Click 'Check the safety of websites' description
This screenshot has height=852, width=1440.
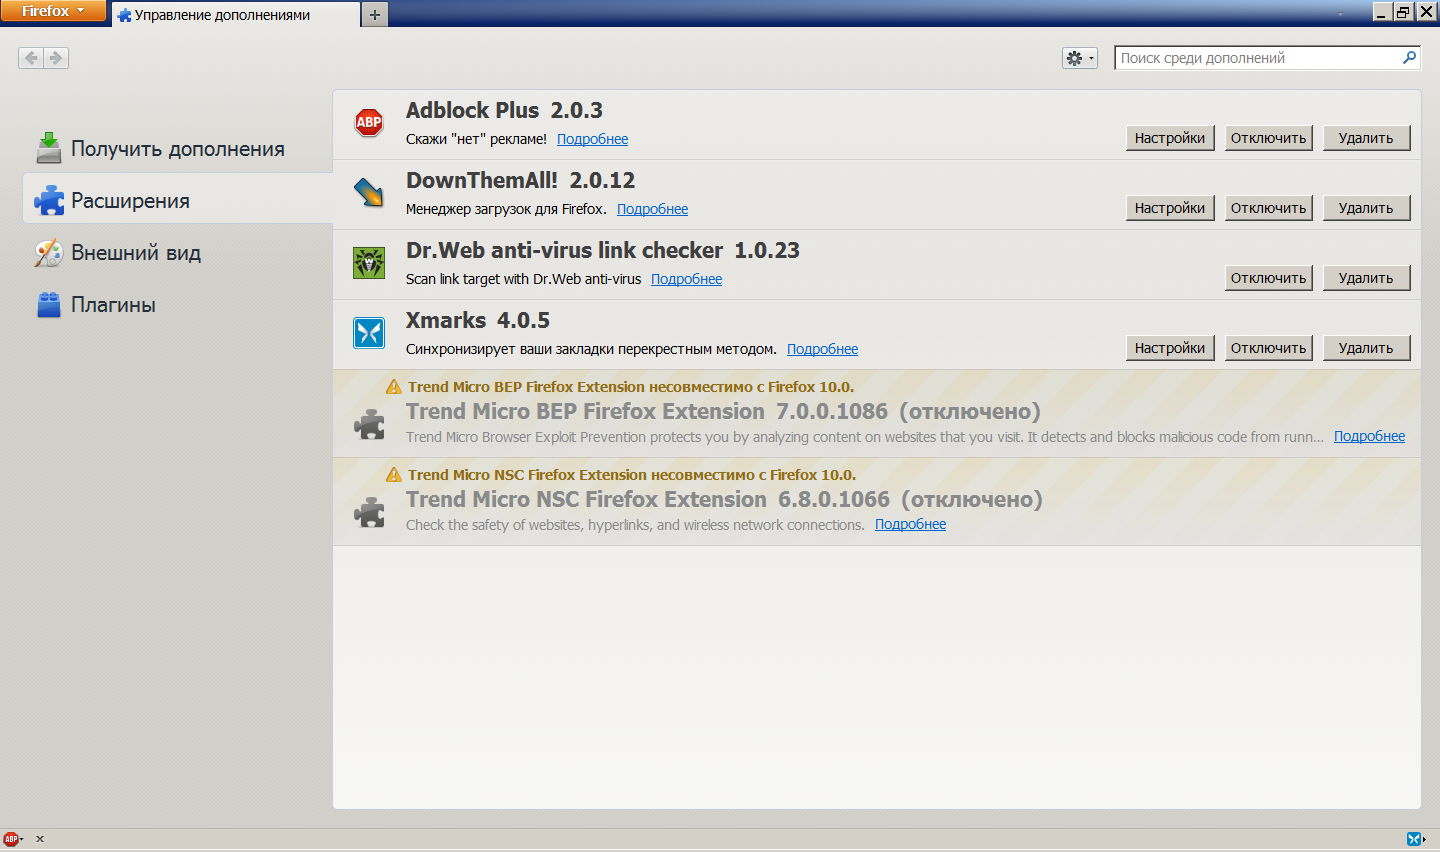click(x=635, y=525)
